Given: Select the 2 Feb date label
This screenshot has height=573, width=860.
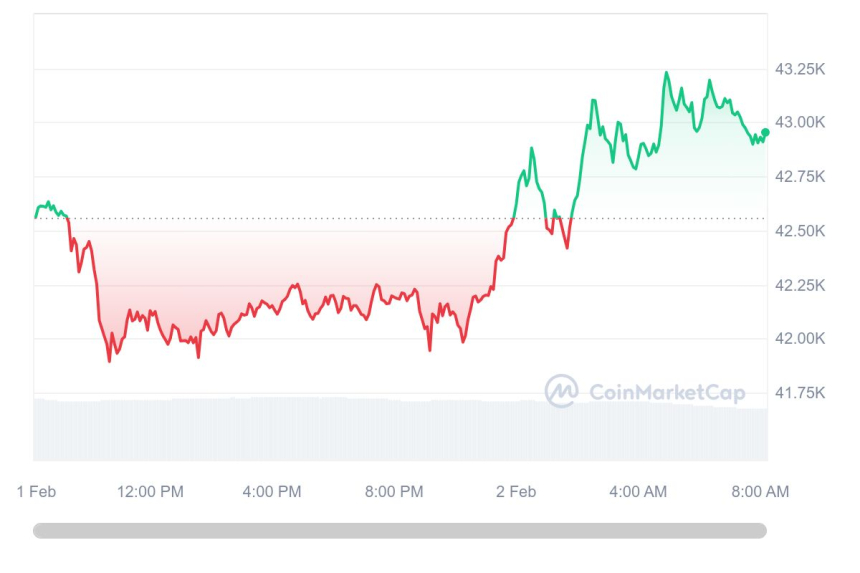Looking at the screenshot, I should [x=516, y=491].
